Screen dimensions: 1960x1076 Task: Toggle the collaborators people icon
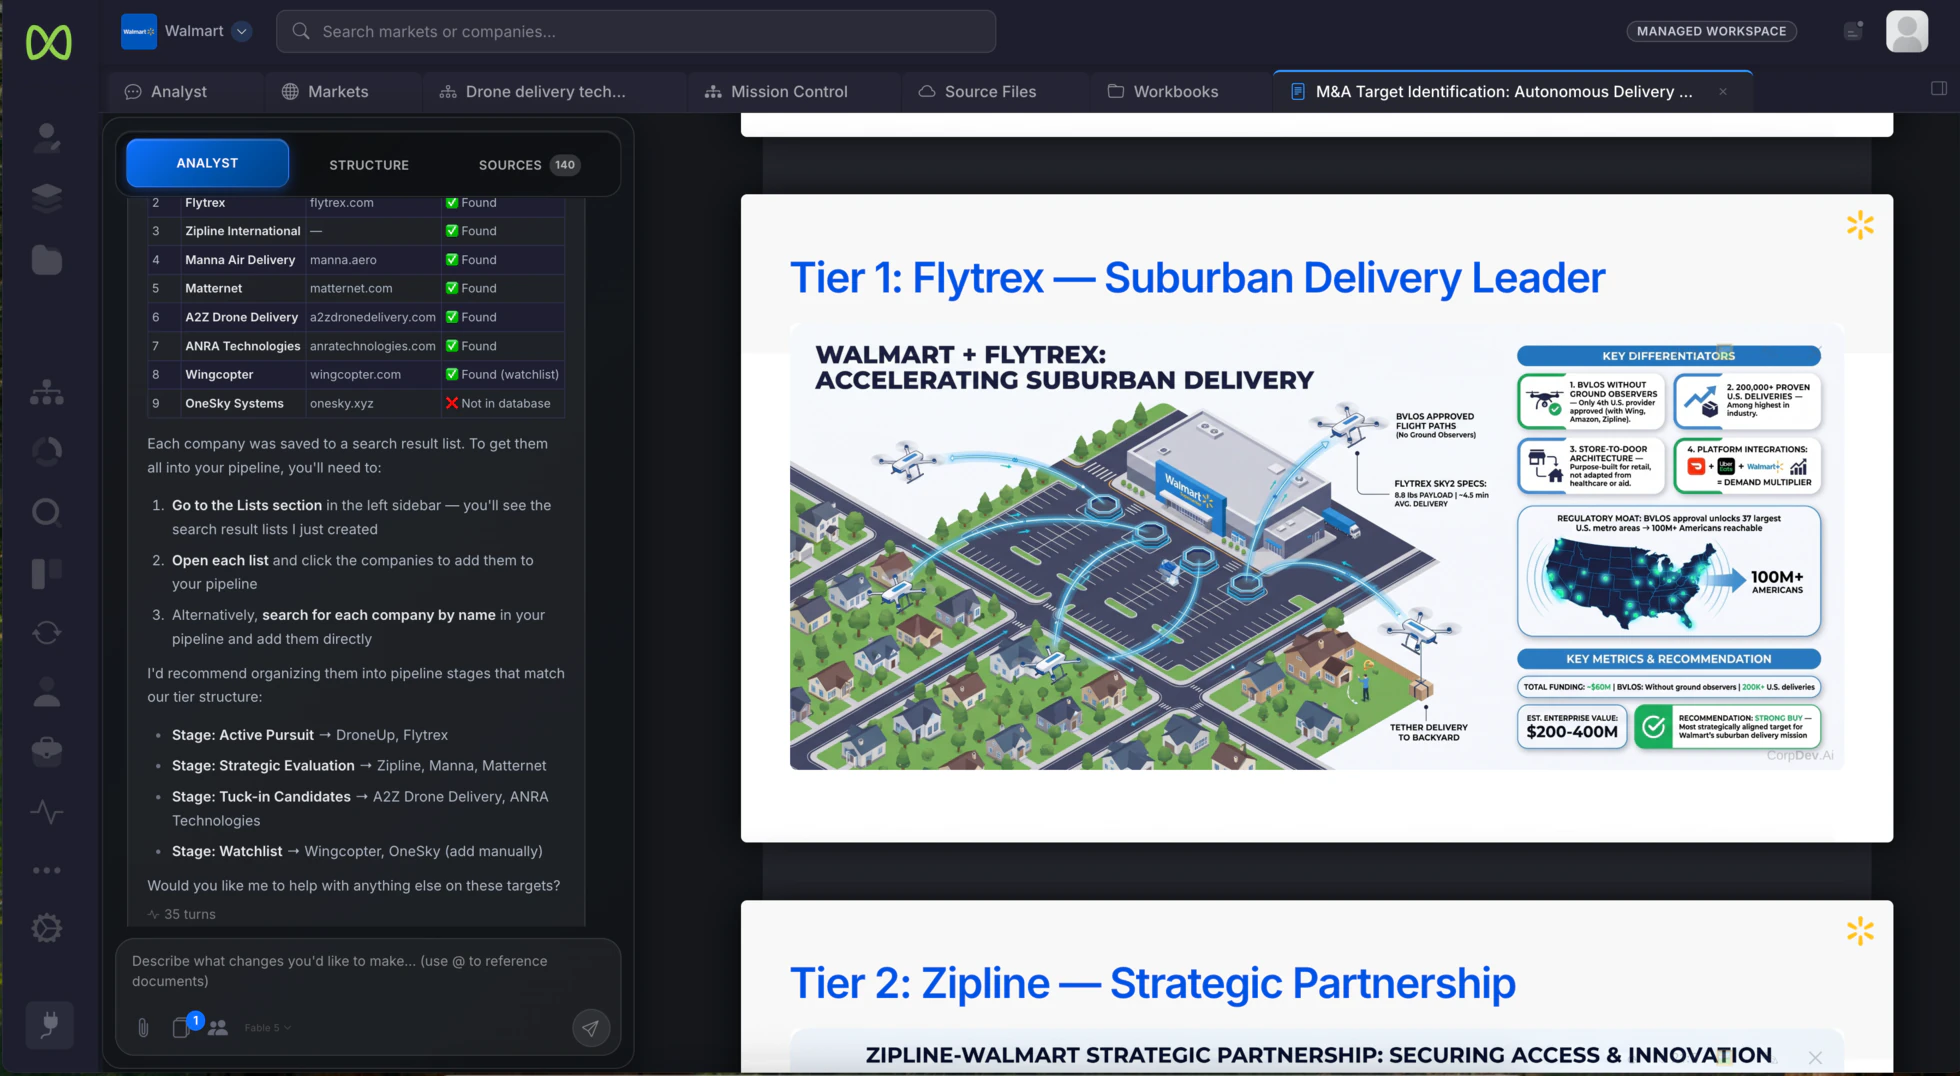pyautogui.click(x=218, y=1027)
